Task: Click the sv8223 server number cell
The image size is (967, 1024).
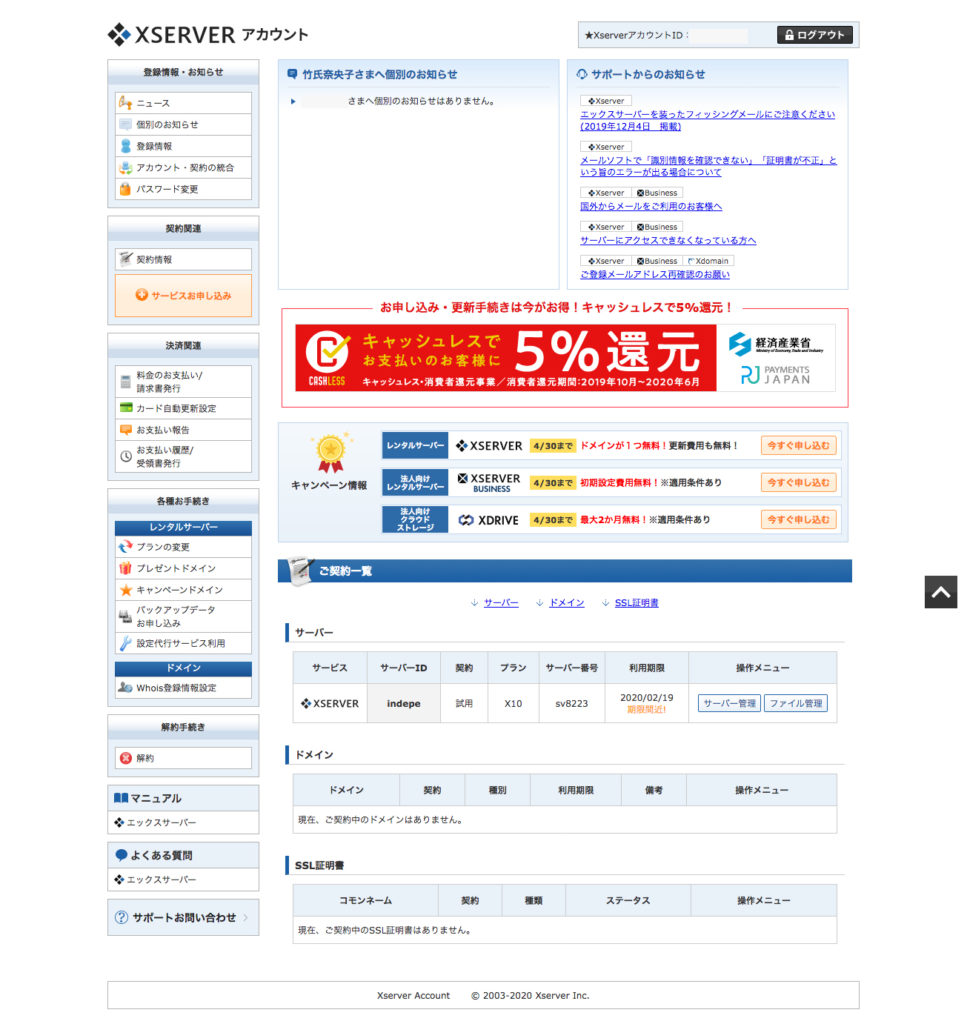Action: pos(571,703)
